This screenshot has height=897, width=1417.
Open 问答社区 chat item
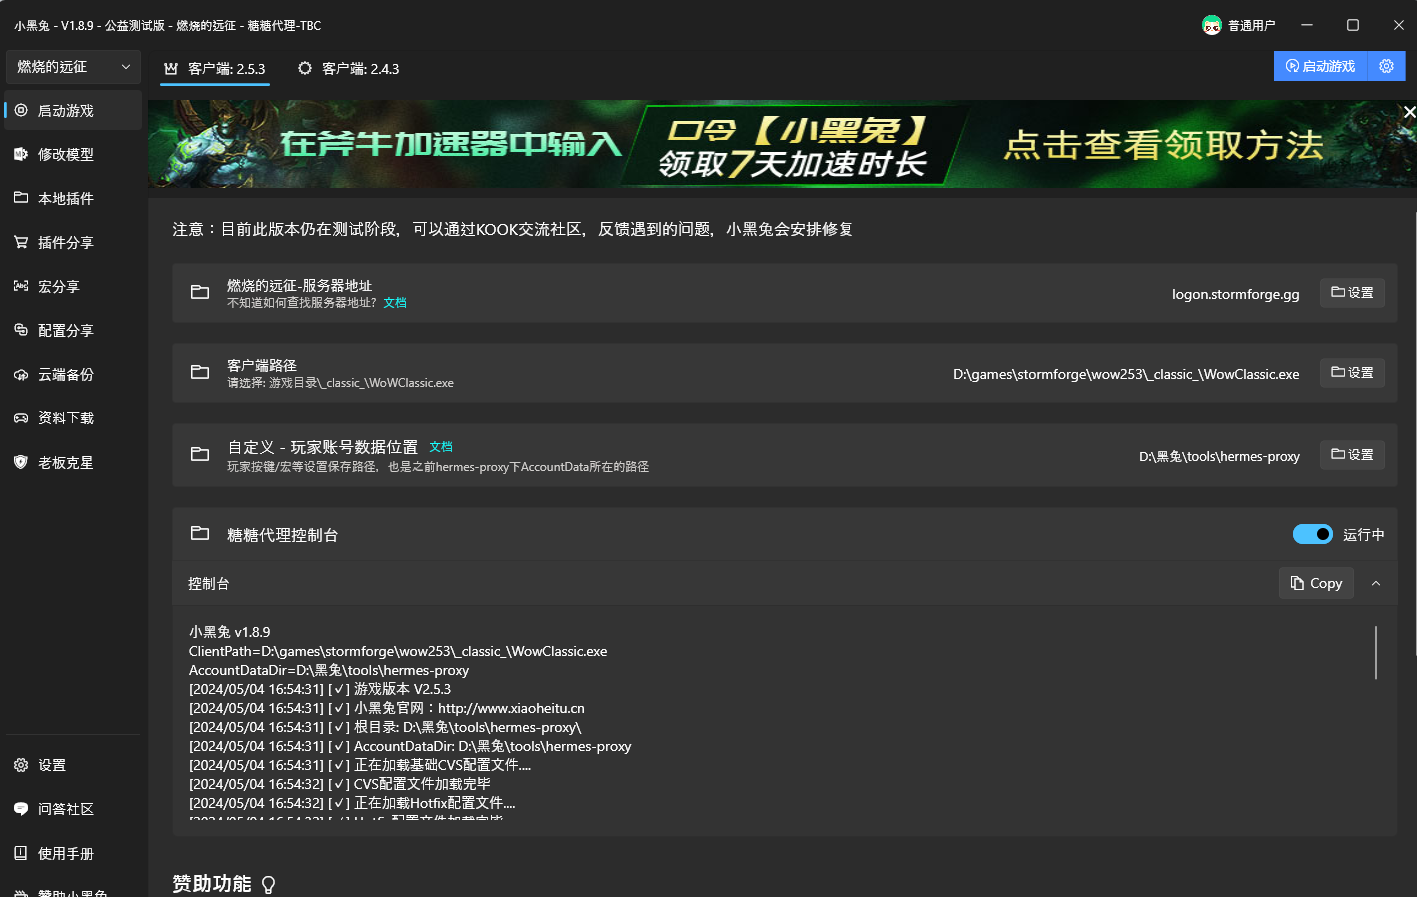click(x=66, y=809)
